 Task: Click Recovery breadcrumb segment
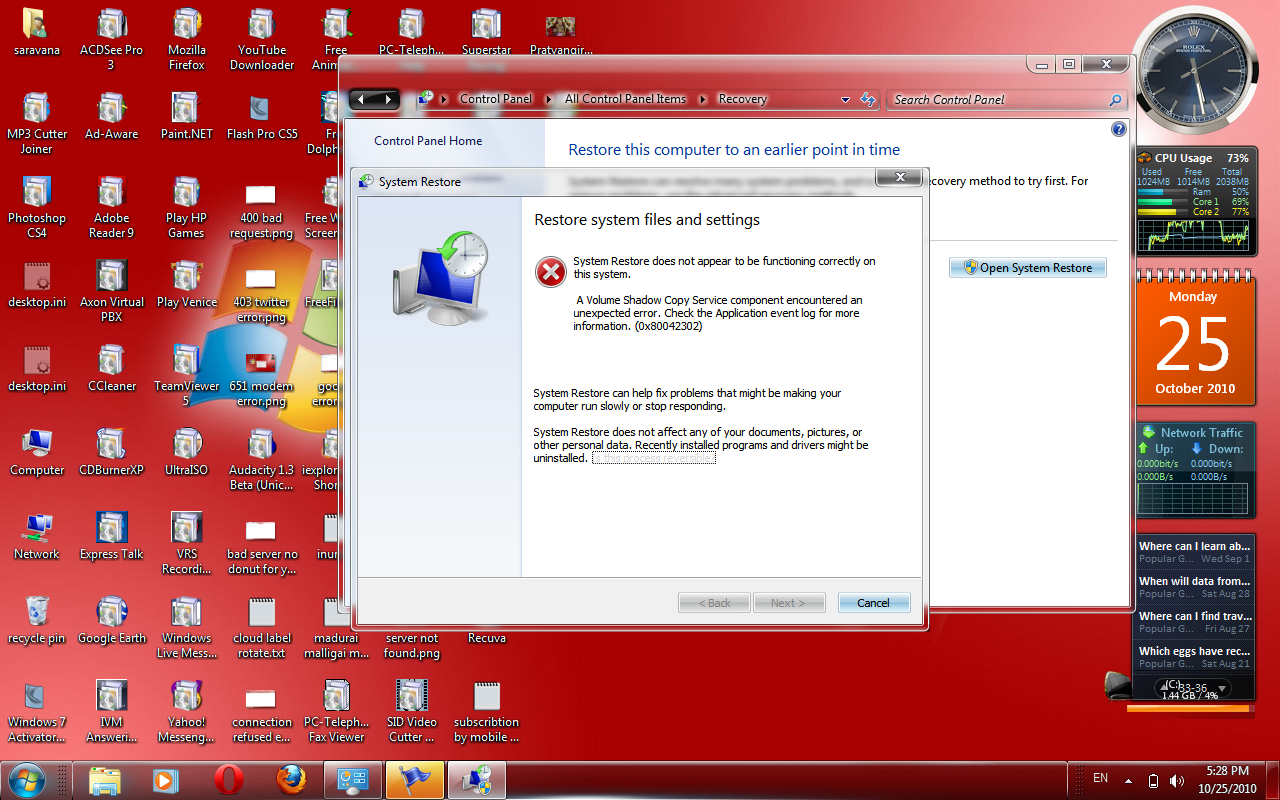click(742, 99)
